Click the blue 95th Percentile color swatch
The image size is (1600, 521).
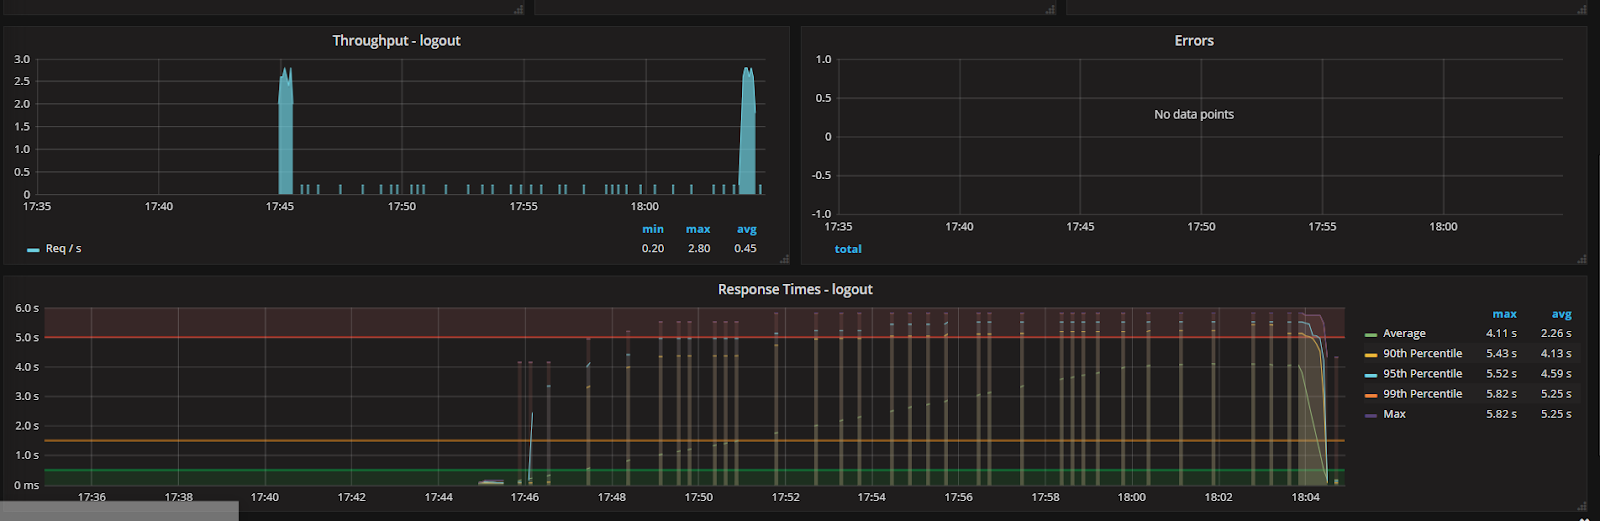click(1371, 375)
